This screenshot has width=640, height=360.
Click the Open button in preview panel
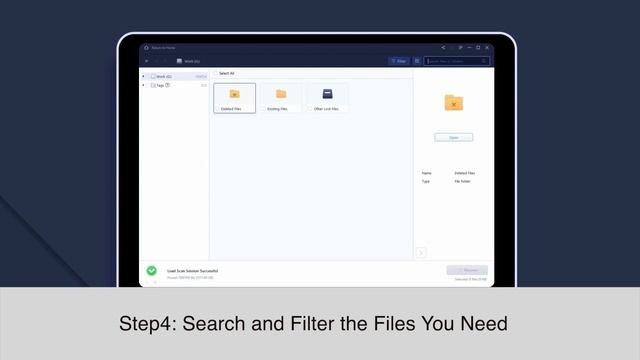click(454, 138)
